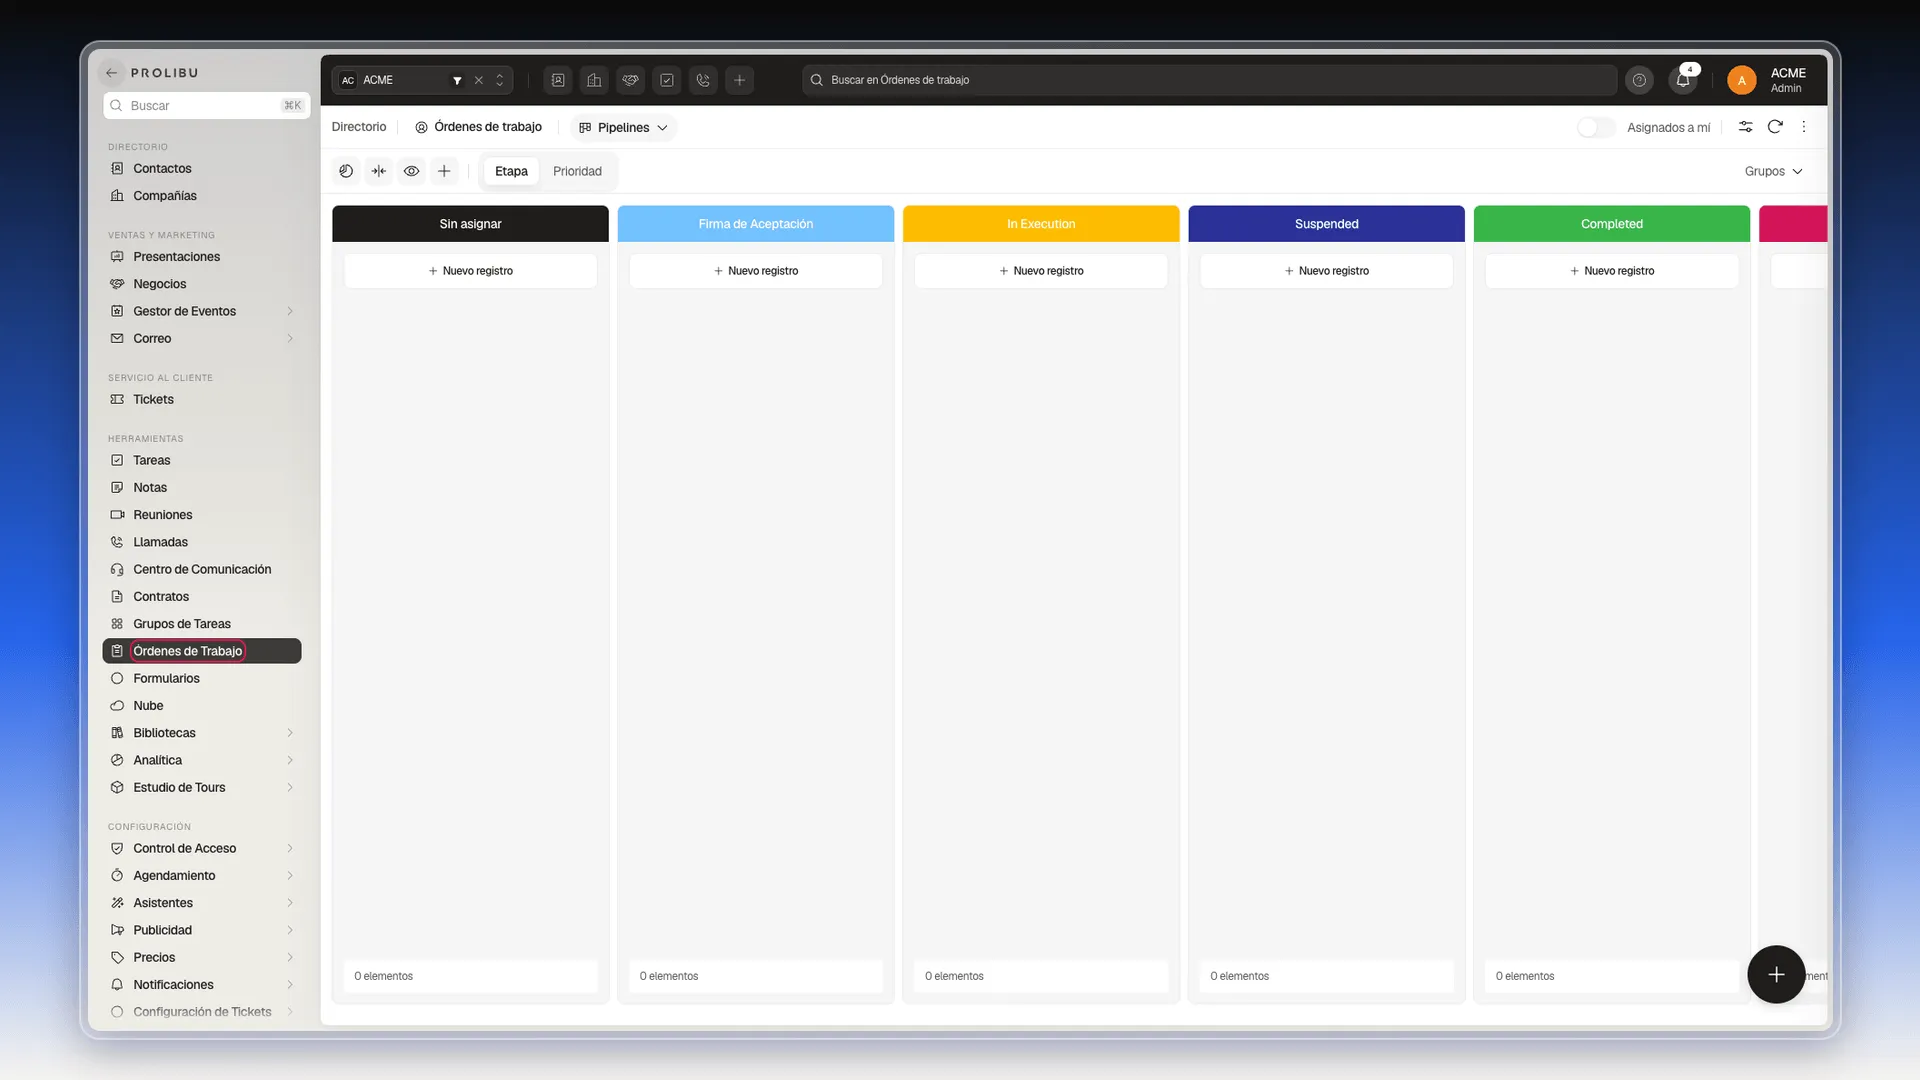Viewport: 1920px width, 1080px height.
Task: Expand Gestor de Eventos submenu
Action: (x=290, y=311)
